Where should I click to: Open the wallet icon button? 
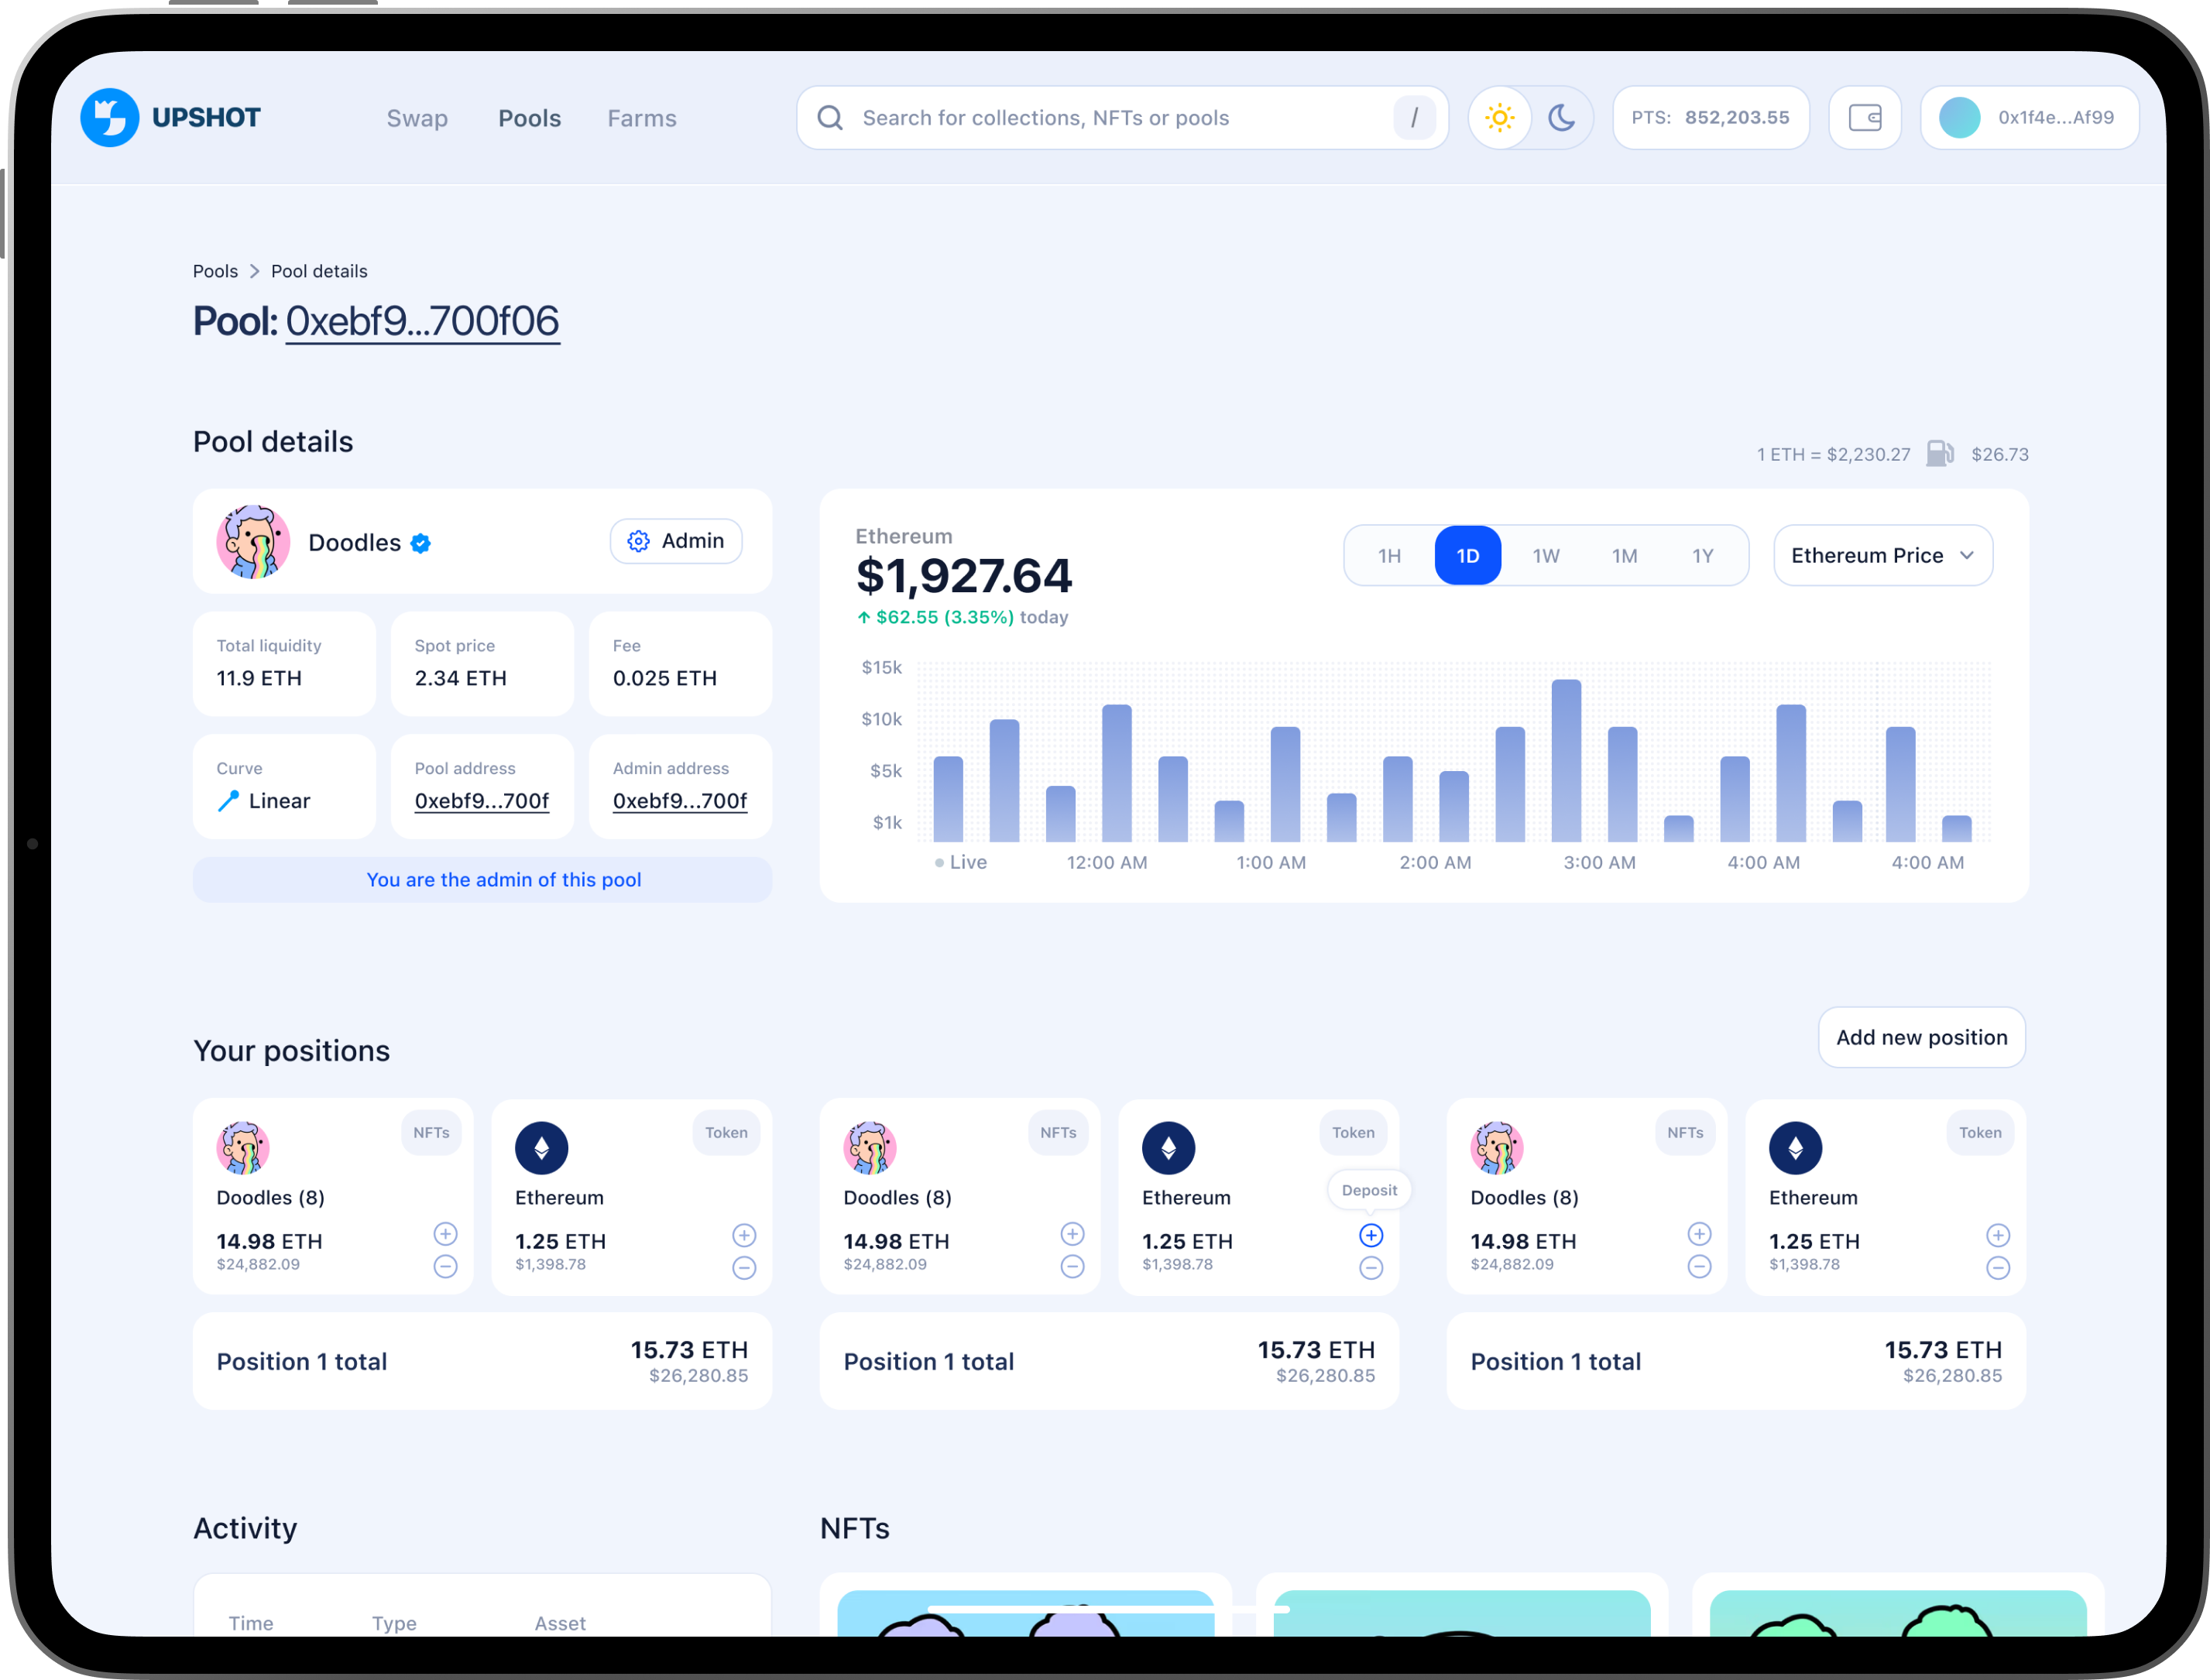click(x=1864, y=118)
